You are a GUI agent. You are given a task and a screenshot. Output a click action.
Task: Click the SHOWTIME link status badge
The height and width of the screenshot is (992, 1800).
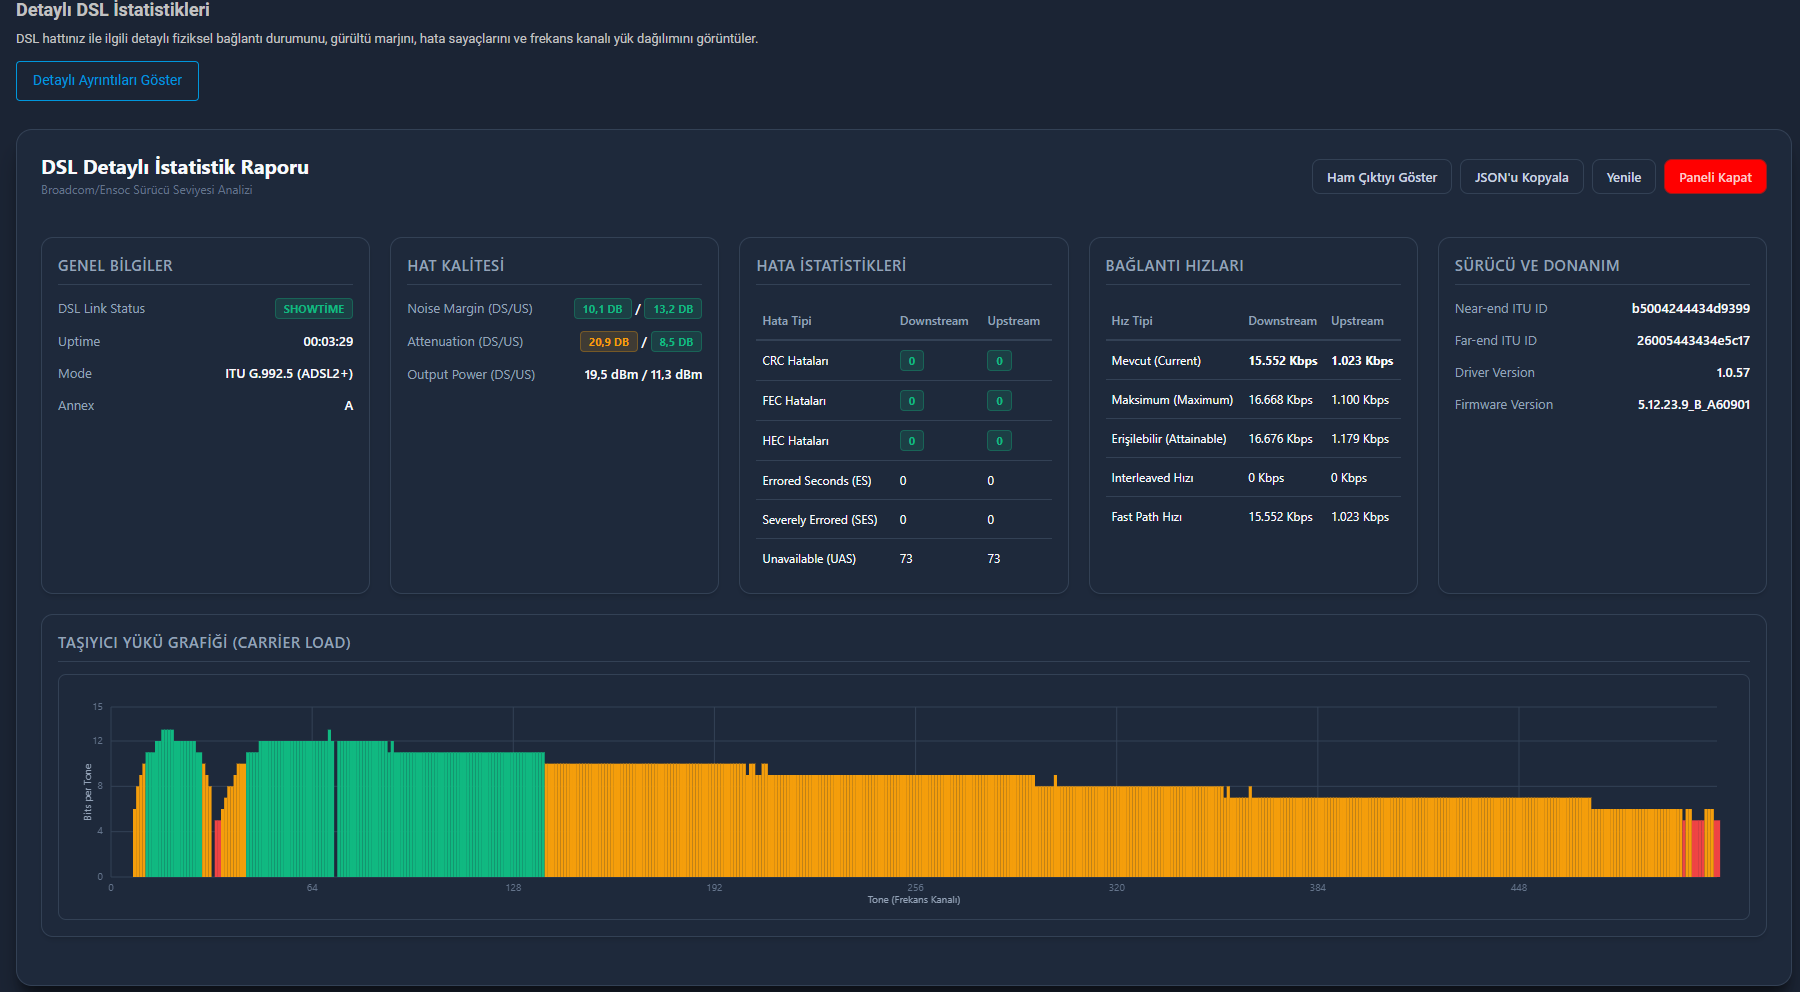tap(313, 309)
